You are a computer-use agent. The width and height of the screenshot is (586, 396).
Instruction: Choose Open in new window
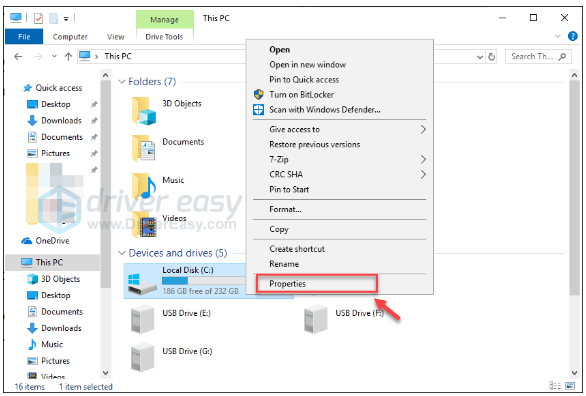[308, 65]
